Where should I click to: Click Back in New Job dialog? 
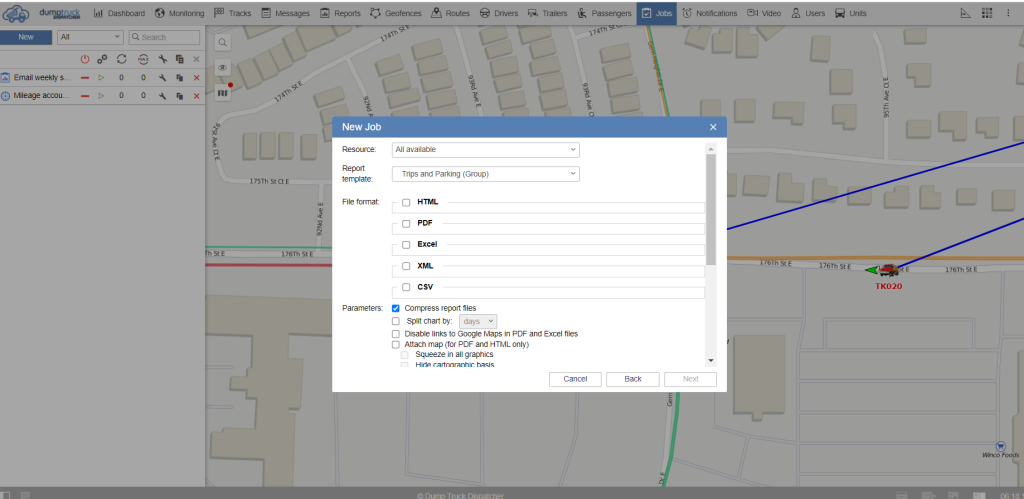click(x=633, y=379)
